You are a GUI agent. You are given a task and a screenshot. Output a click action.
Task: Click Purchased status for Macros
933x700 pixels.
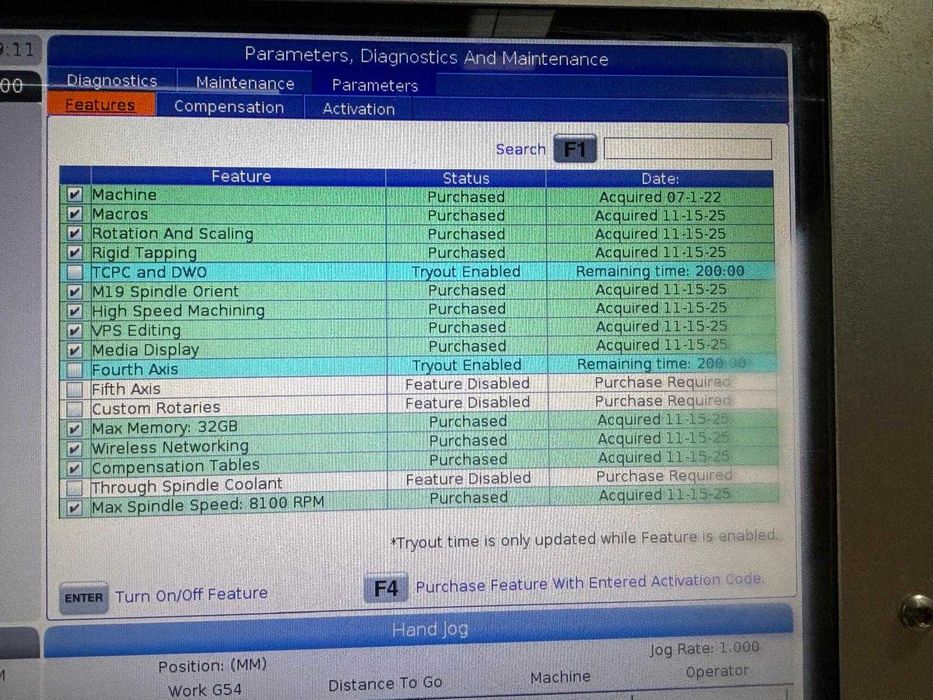(x=466, y=215)
